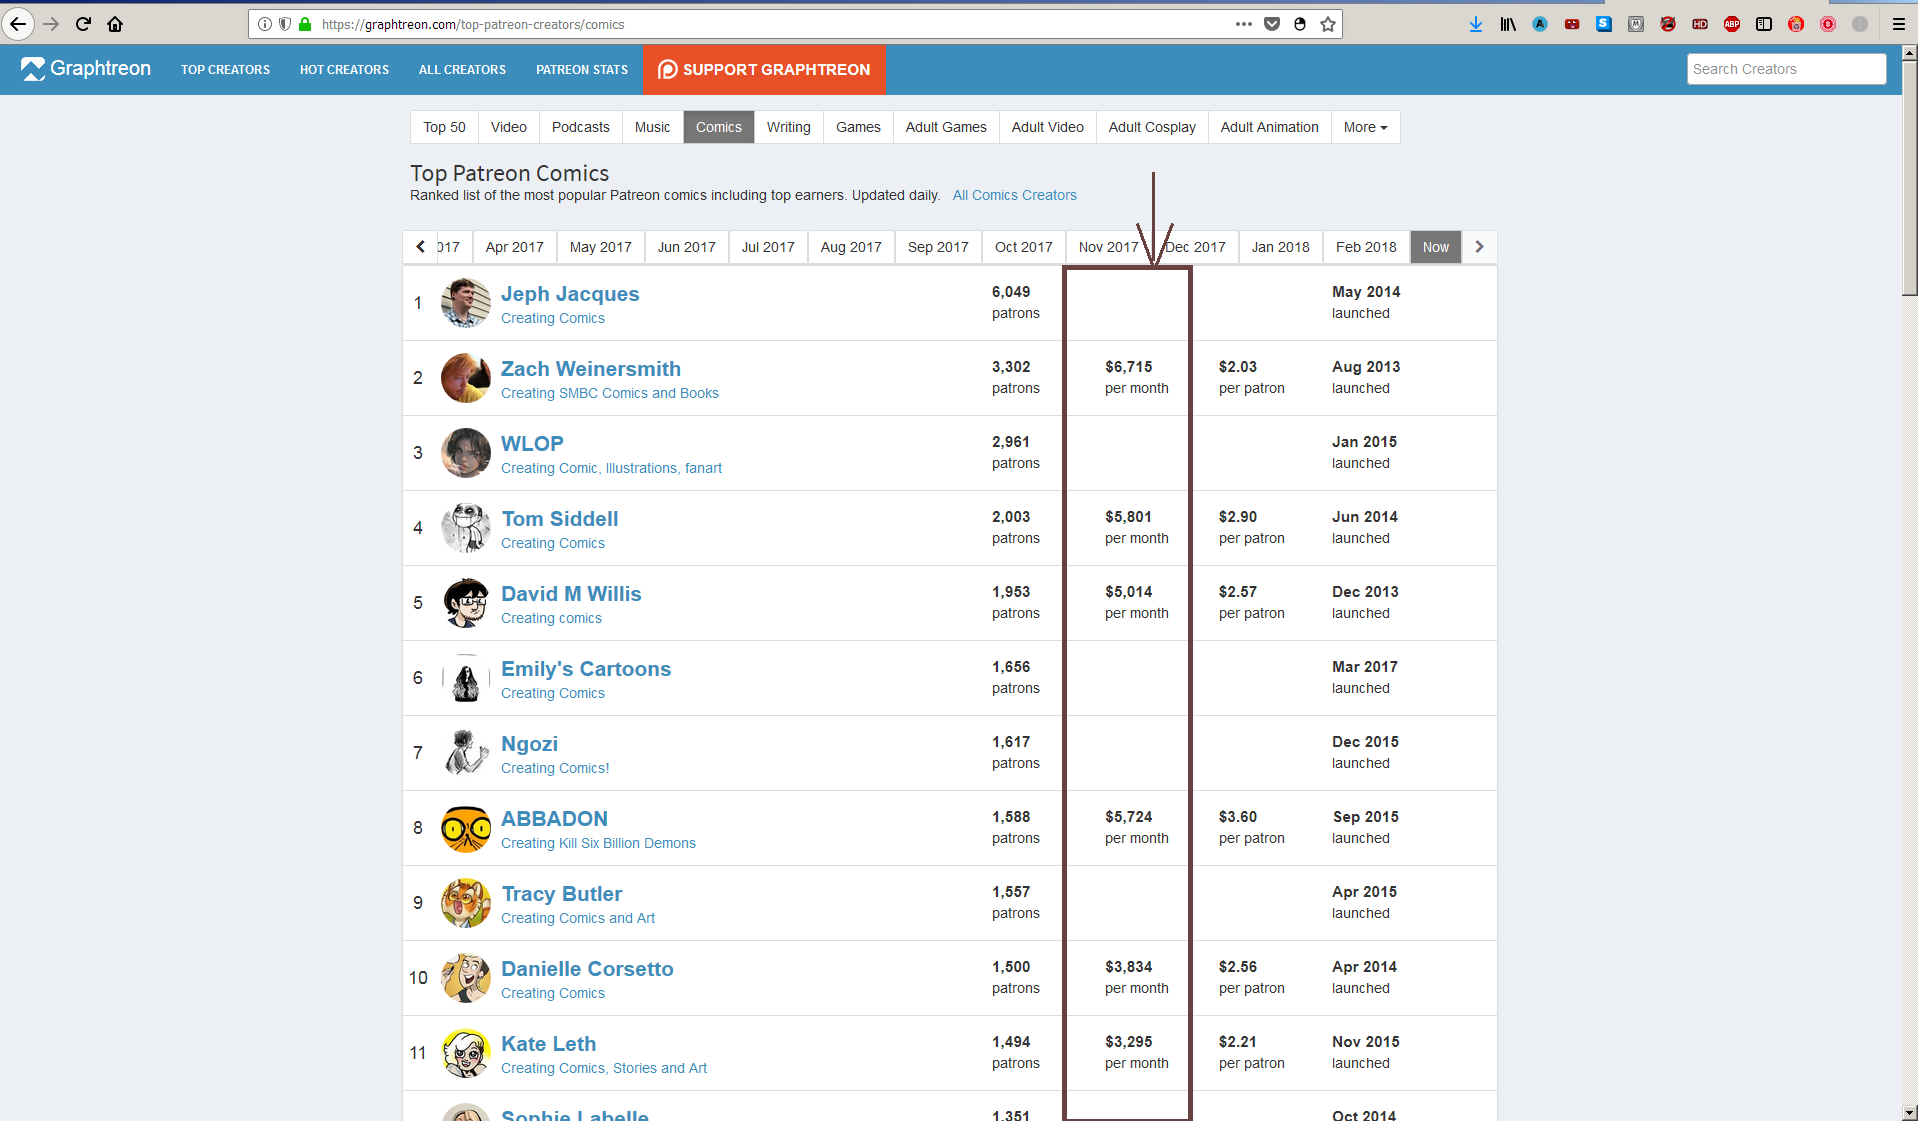Switch to Sep 2017 month tab
This screenshot has height=1121, width=1918.
tap(938, 247)
